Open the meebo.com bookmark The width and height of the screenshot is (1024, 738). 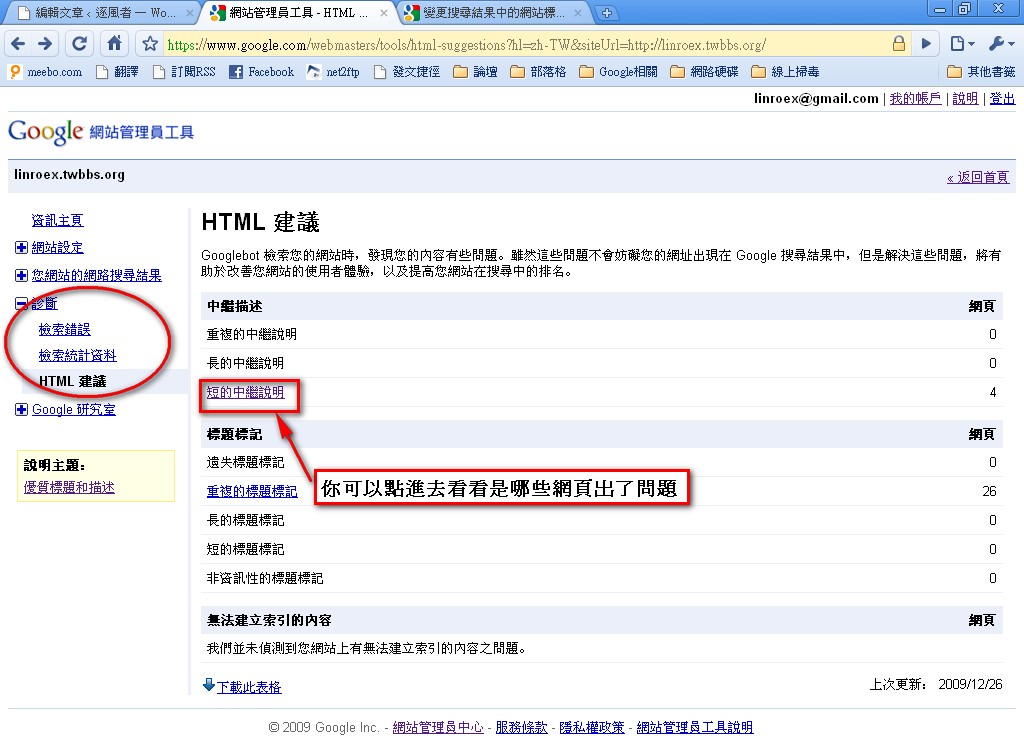pos(46,72)
